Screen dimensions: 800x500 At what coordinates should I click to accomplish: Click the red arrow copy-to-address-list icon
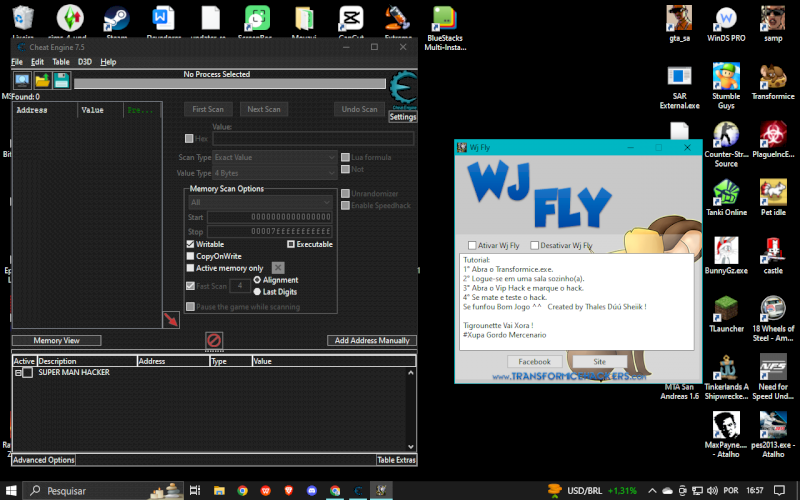point(171,320)
